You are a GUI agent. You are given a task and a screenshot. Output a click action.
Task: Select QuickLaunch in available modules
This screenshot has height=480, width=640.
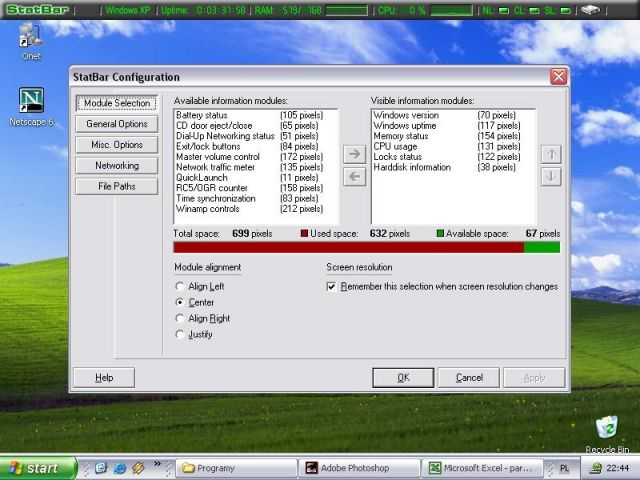(x=256, y=178)
